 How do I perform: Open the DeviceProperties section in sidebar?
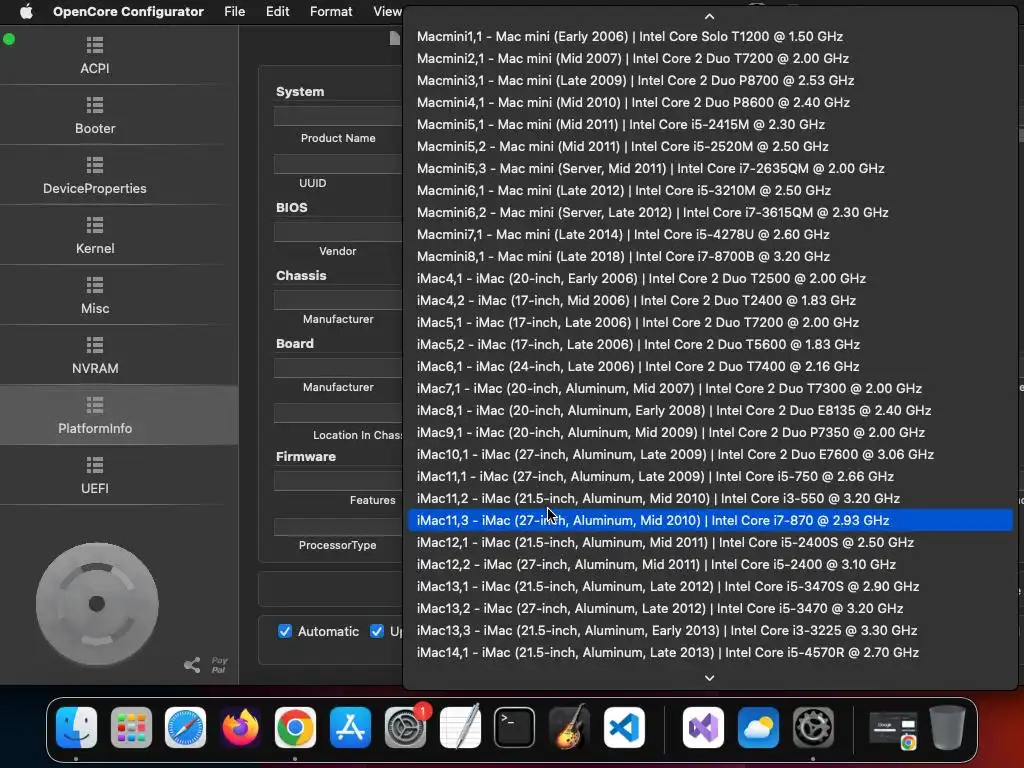pos(95,176)
